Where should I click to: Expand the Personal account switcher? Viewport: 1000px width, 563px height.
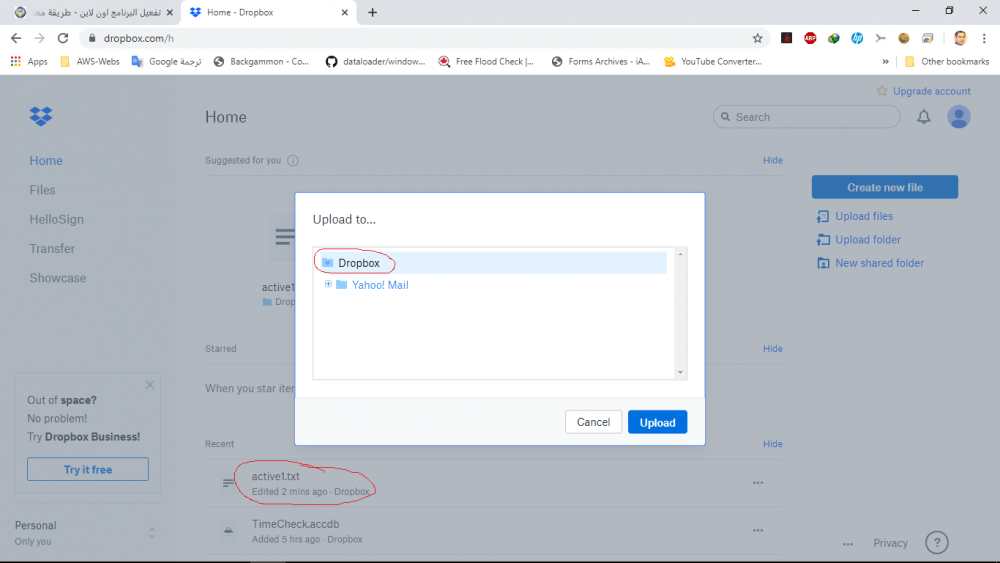click(152, 533)
